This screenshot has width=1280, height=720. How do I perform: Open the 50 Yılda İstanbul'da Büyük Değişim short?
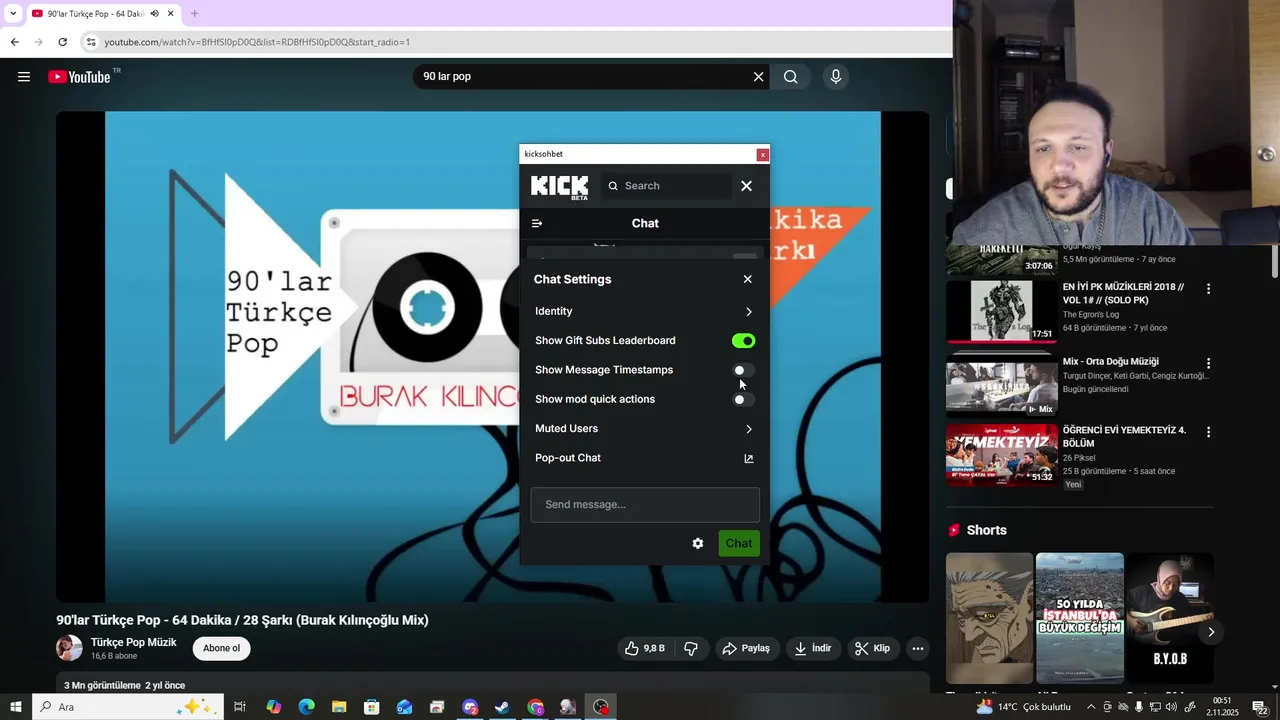tap(1080, 618)
